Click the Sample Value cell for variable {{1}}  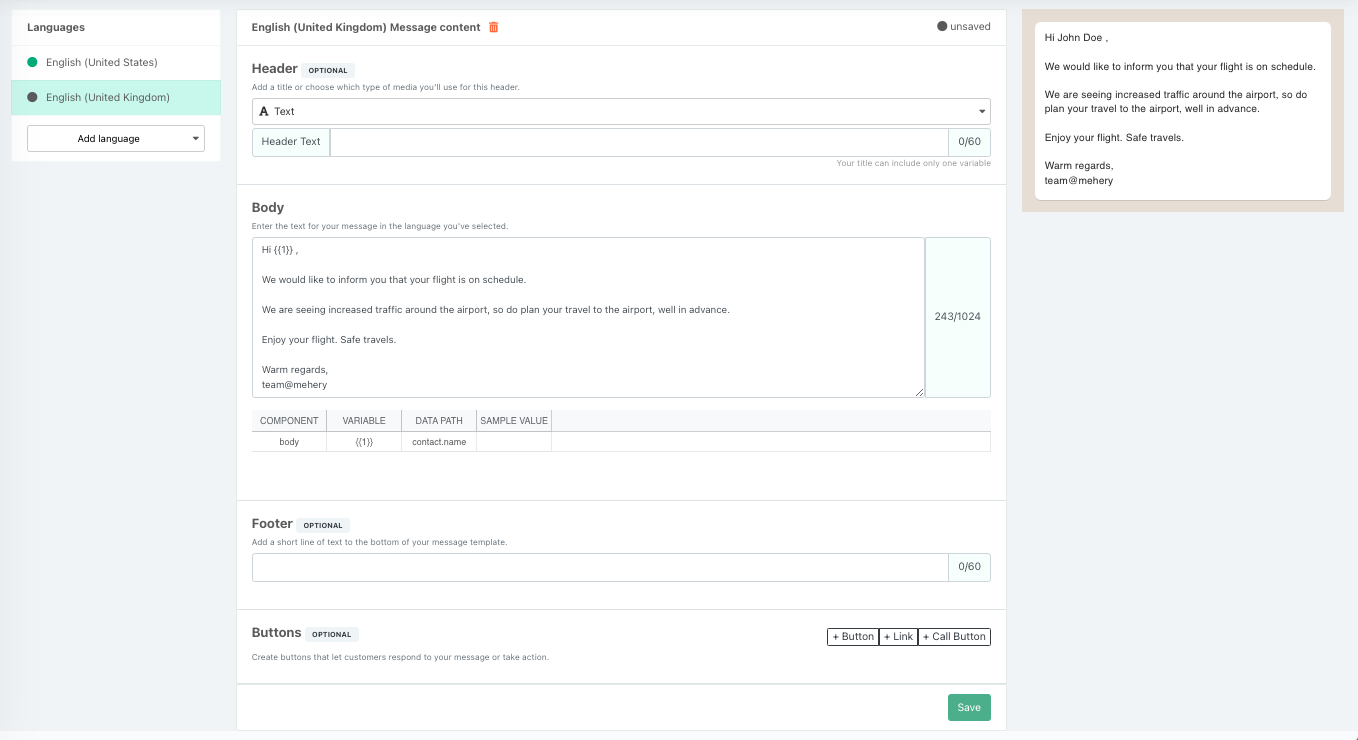click(x=513, y=441)
